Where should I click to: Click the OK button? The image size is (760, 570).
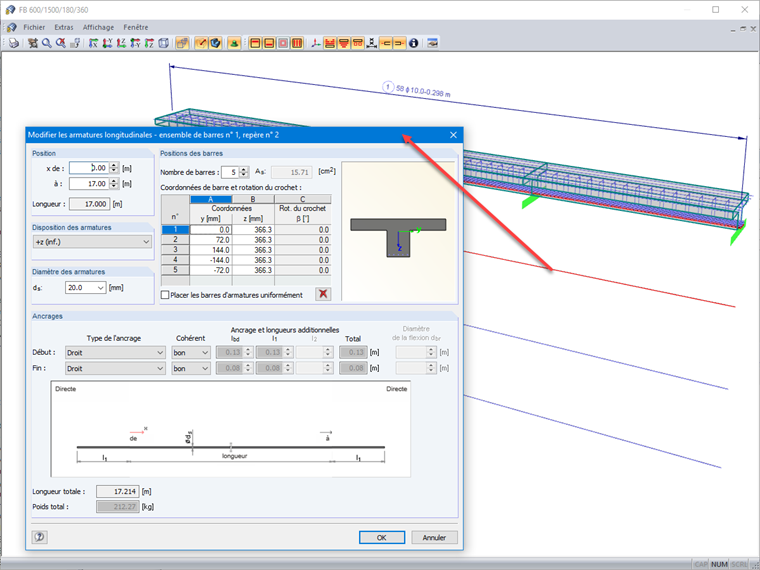point(382,538)
